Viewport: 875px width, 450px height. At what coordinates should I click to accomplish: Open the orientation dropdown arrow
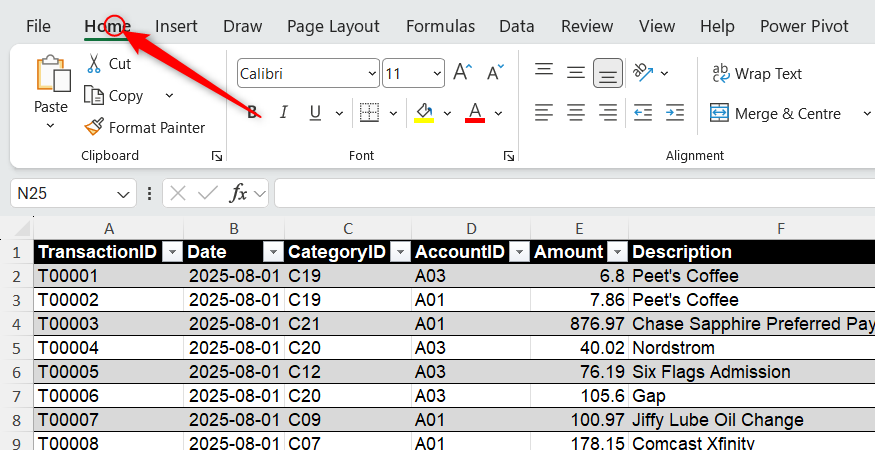pos(665,73)
